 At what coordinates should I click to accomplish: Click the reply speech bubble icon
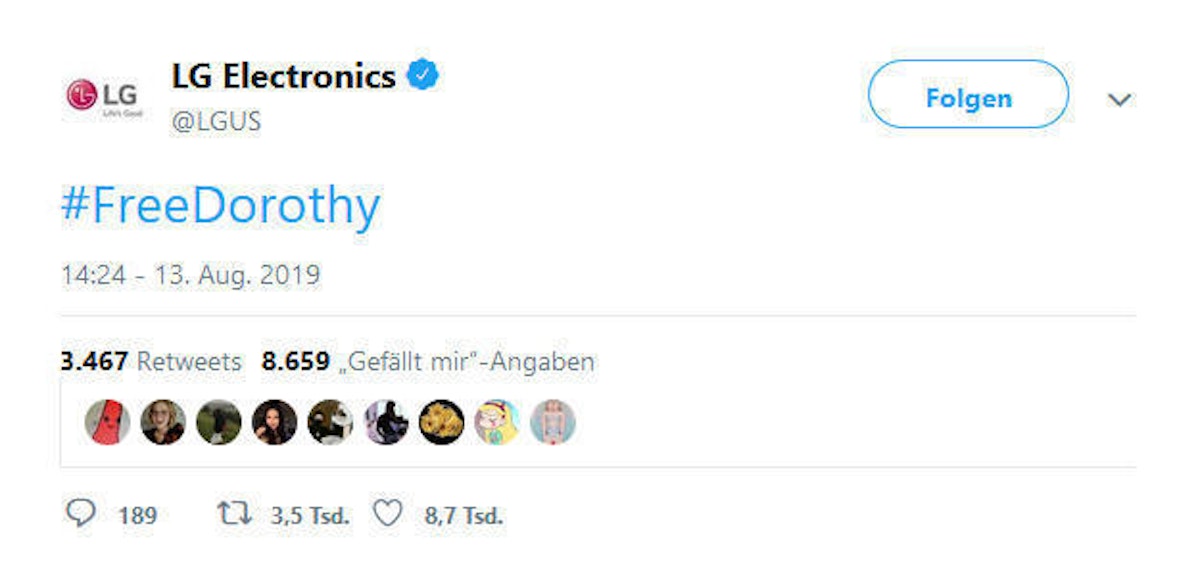(x=81, y=515)
